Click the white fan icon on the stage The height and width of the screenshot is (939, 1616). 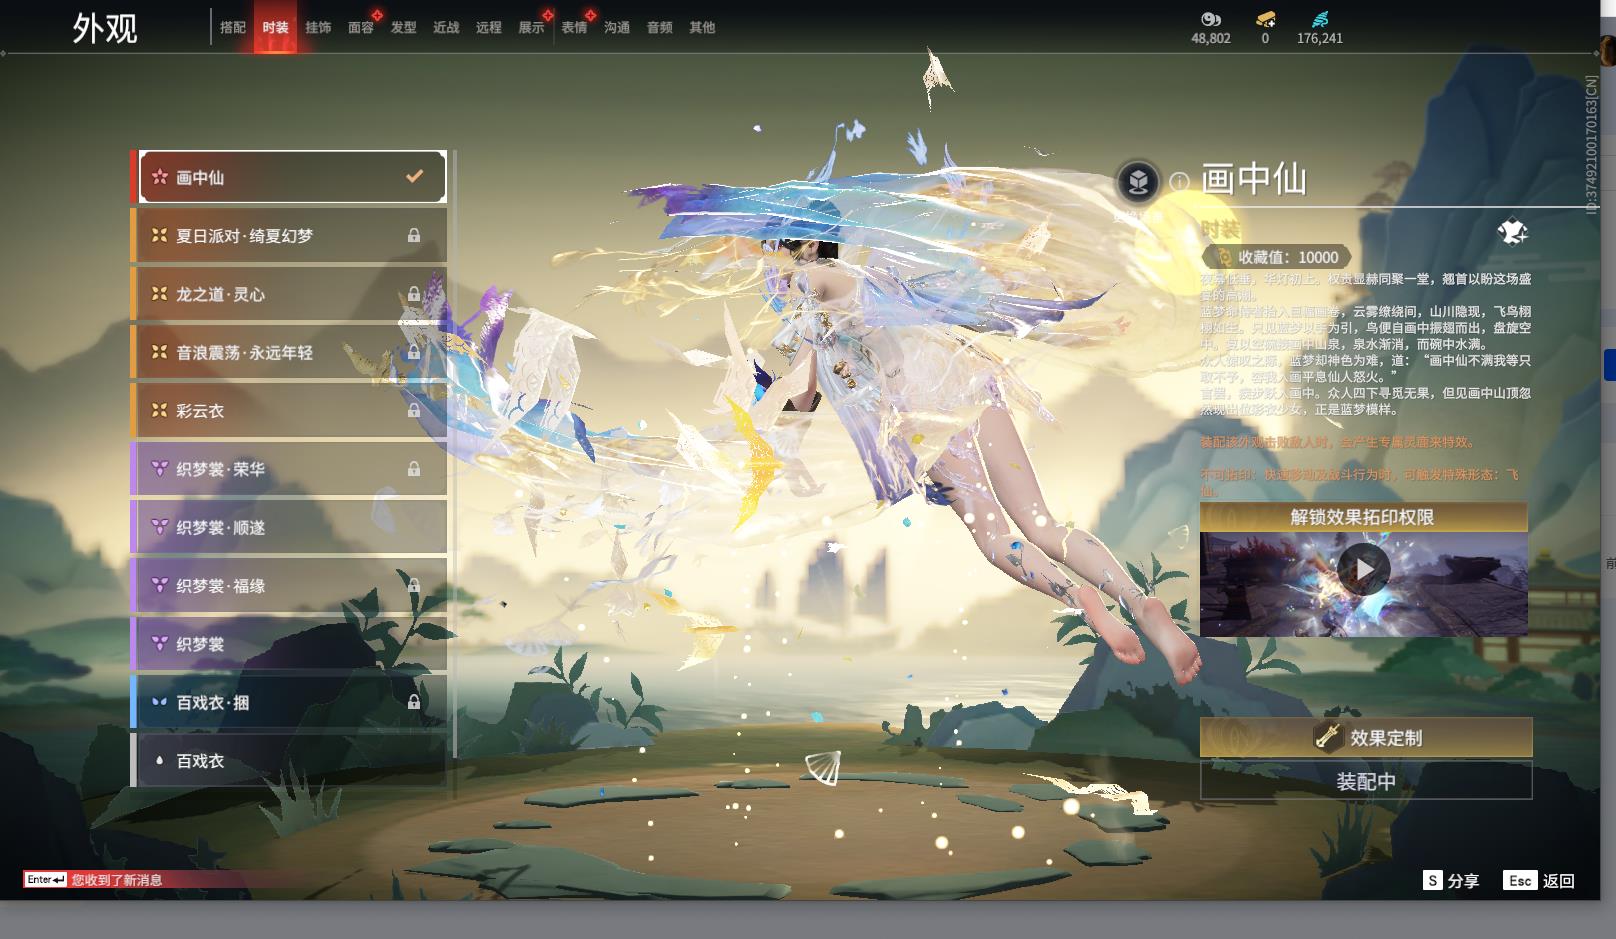pyautogui.click(x=823, y=768)
